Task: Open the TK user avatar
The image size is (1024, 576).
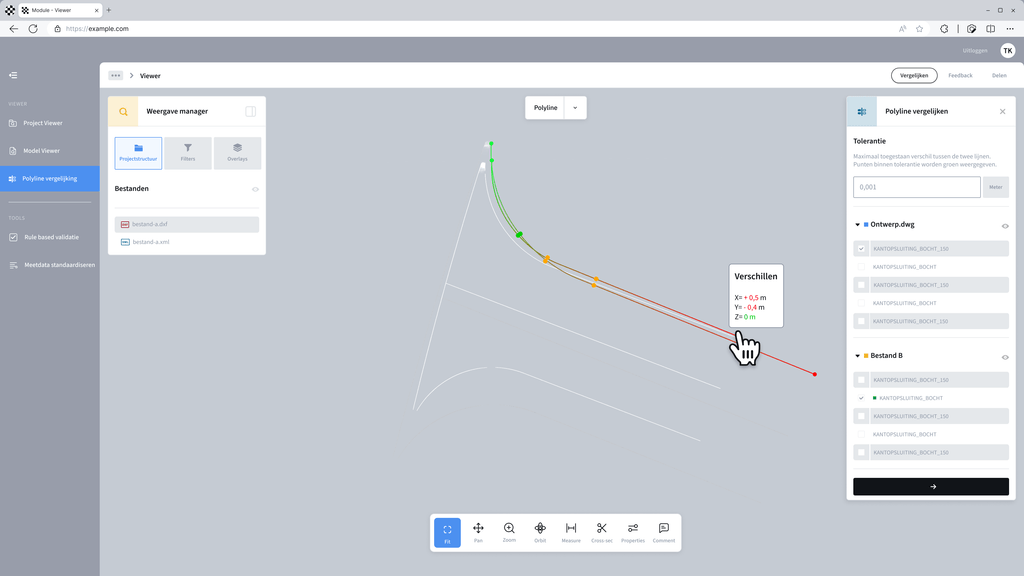Action: [x=1008, y=50]
